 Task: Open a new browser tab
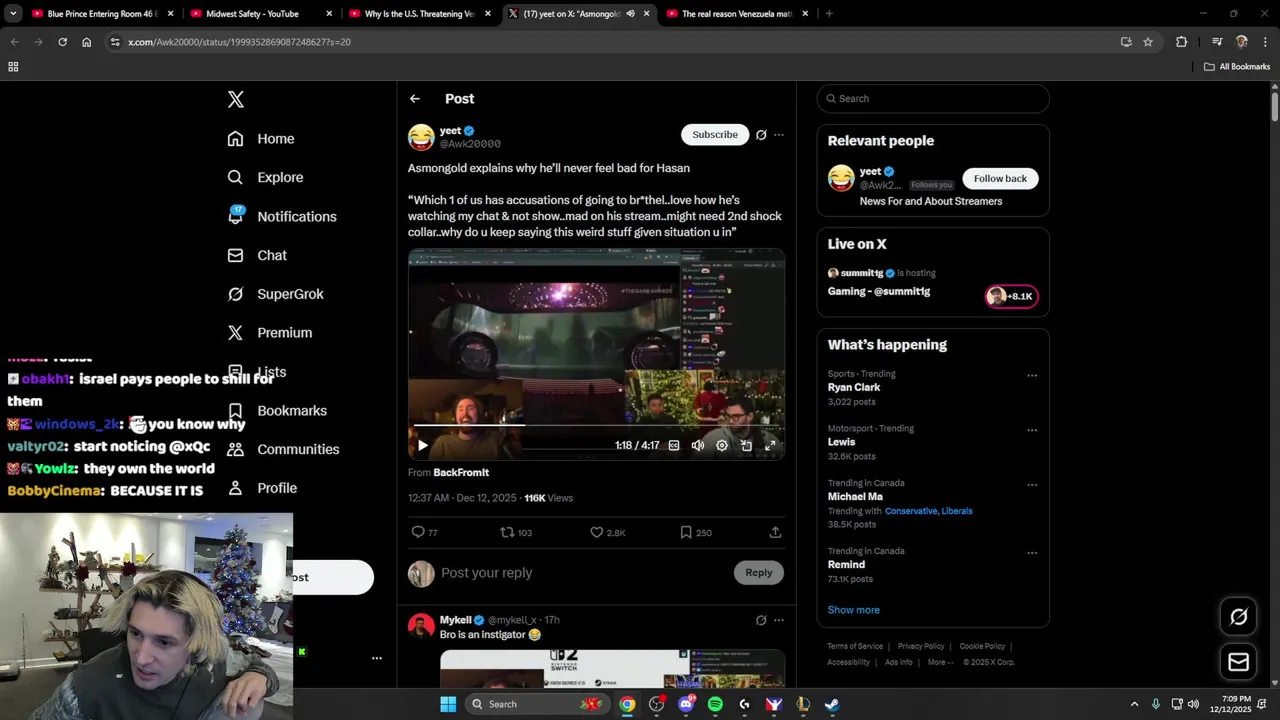[829, 14]
